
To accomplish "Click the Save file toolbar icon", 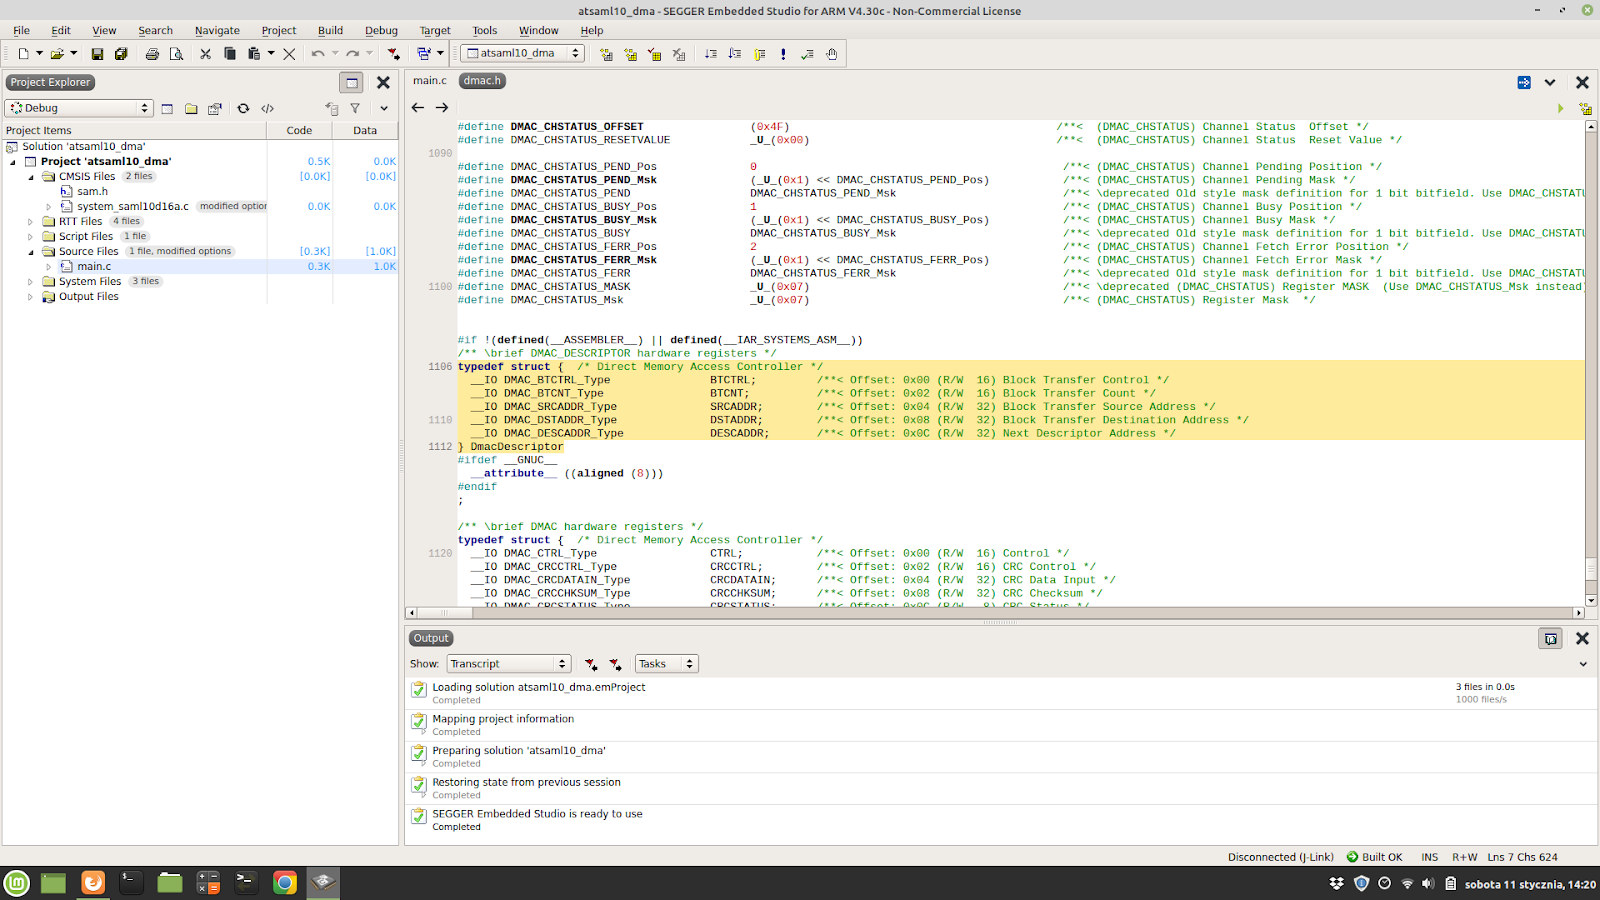I will point(97,54).
